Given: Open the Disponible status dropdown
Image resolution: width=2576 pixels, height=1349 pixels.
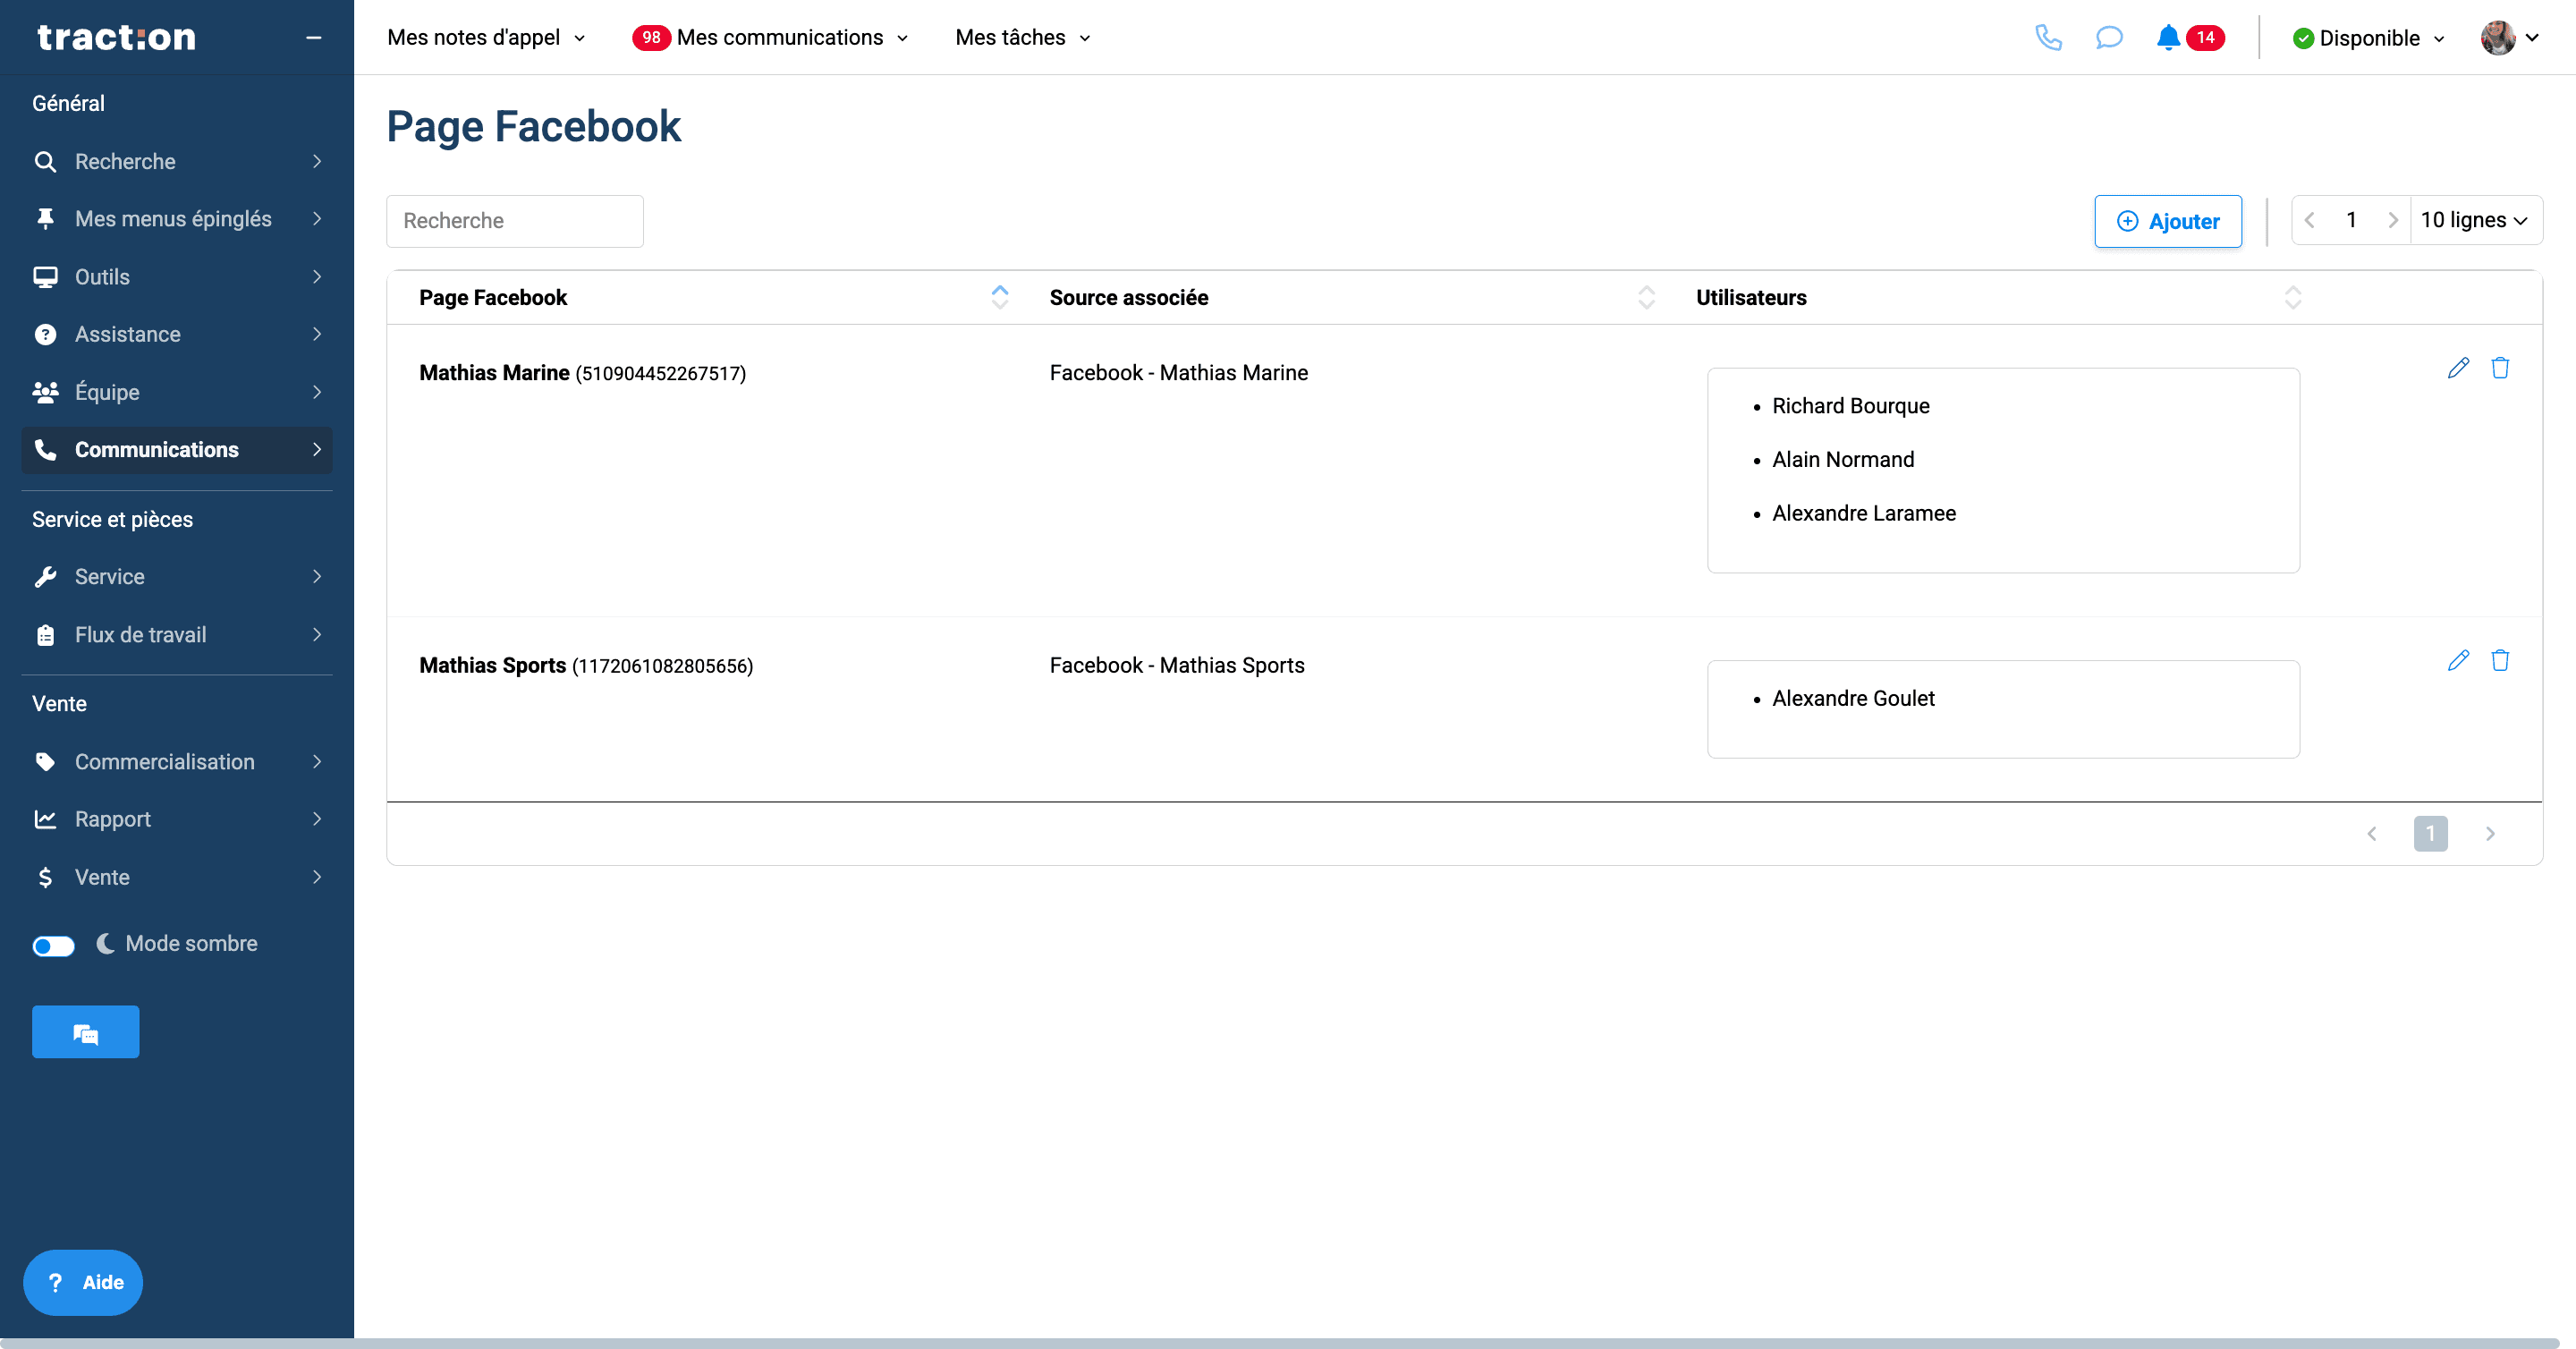Looking at the screenshot, I should [2368, 38].
